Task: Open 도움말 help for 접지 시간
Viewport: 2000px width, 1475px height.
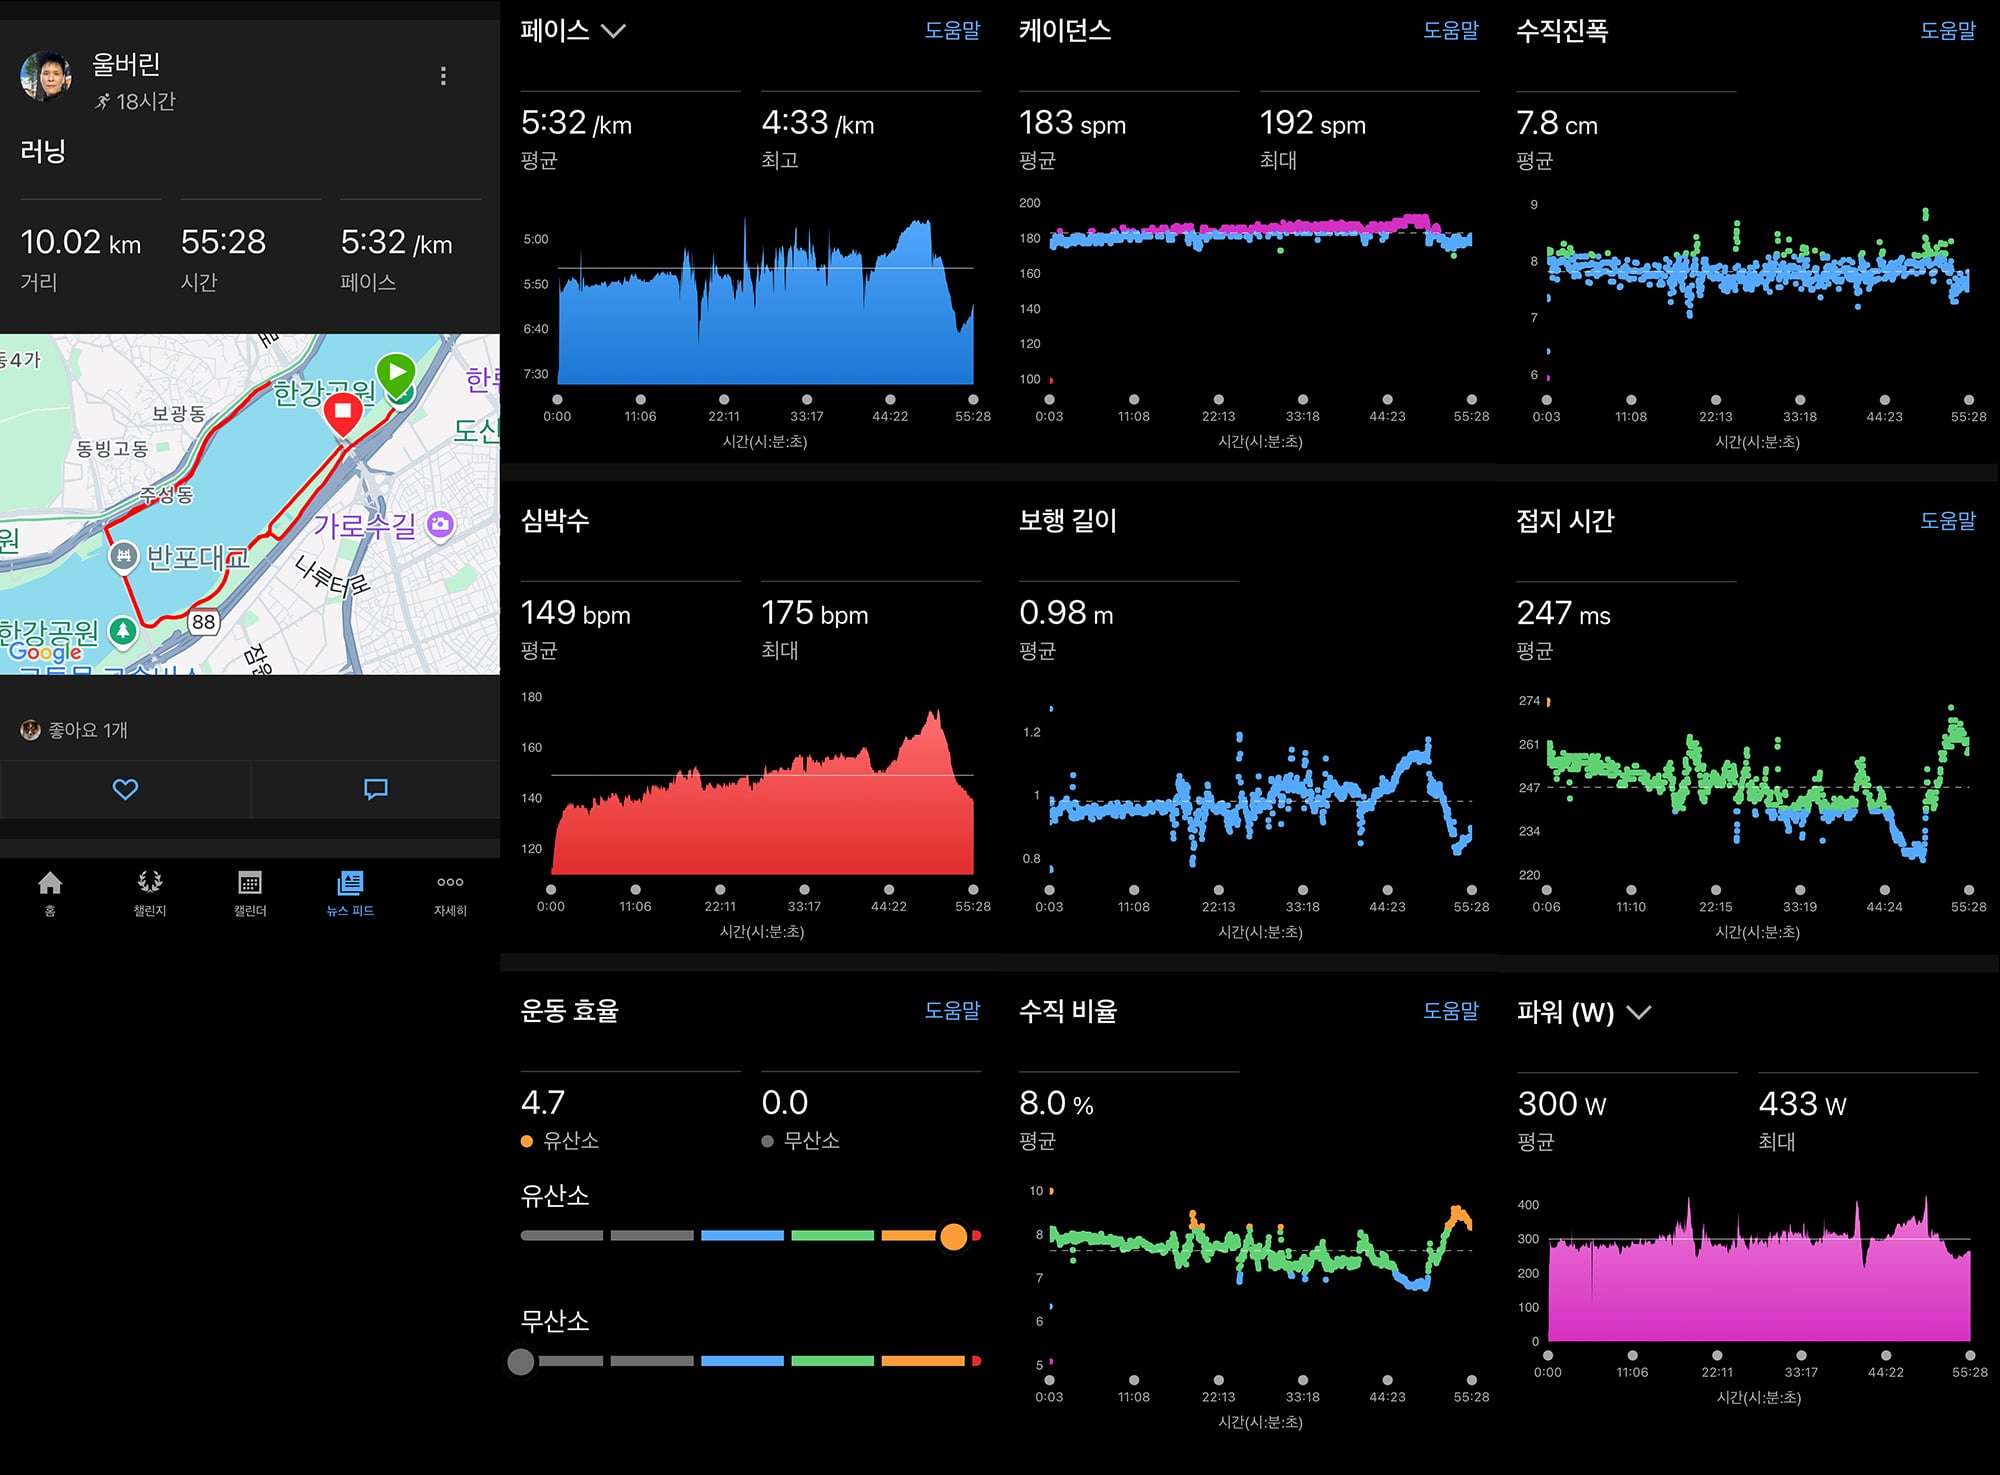Action: click(1948, 521)
